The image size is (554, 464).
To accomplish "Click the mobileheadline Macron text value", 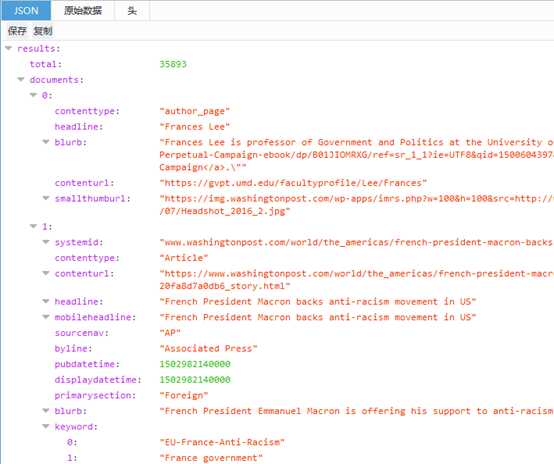I will coord(318,317).
